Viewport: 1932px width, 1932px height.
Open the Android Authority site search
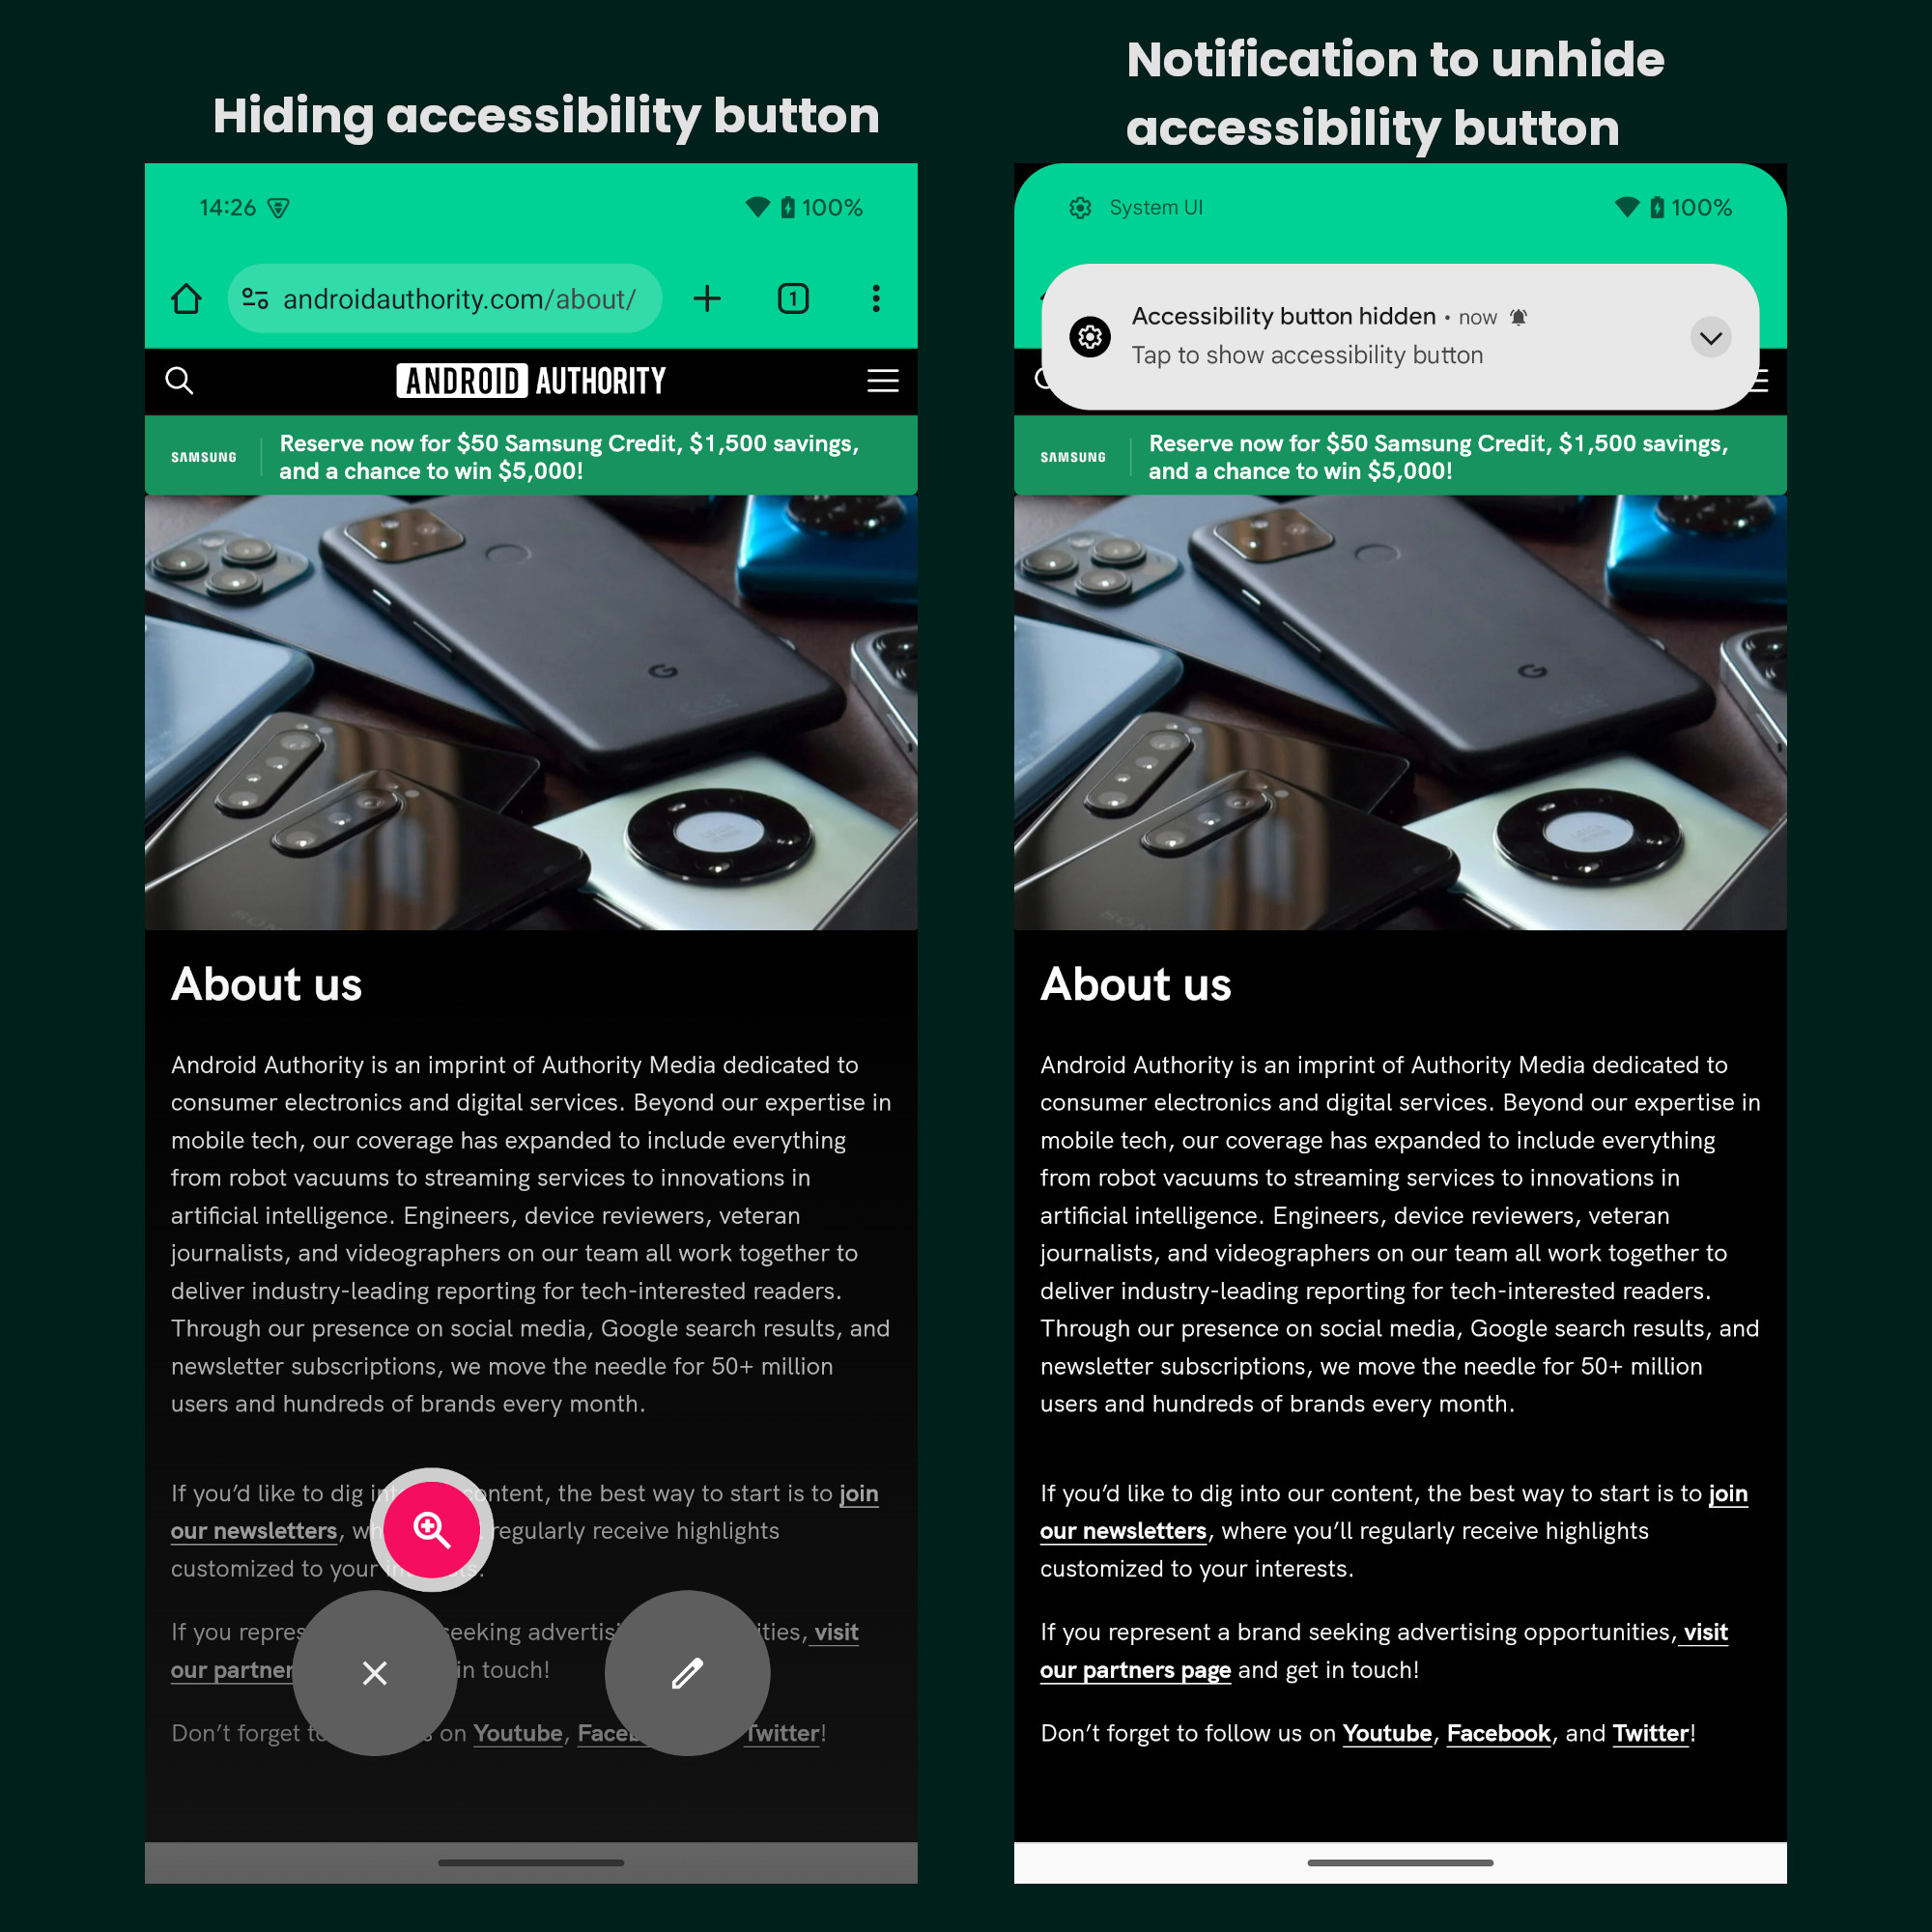coord(175,381)
